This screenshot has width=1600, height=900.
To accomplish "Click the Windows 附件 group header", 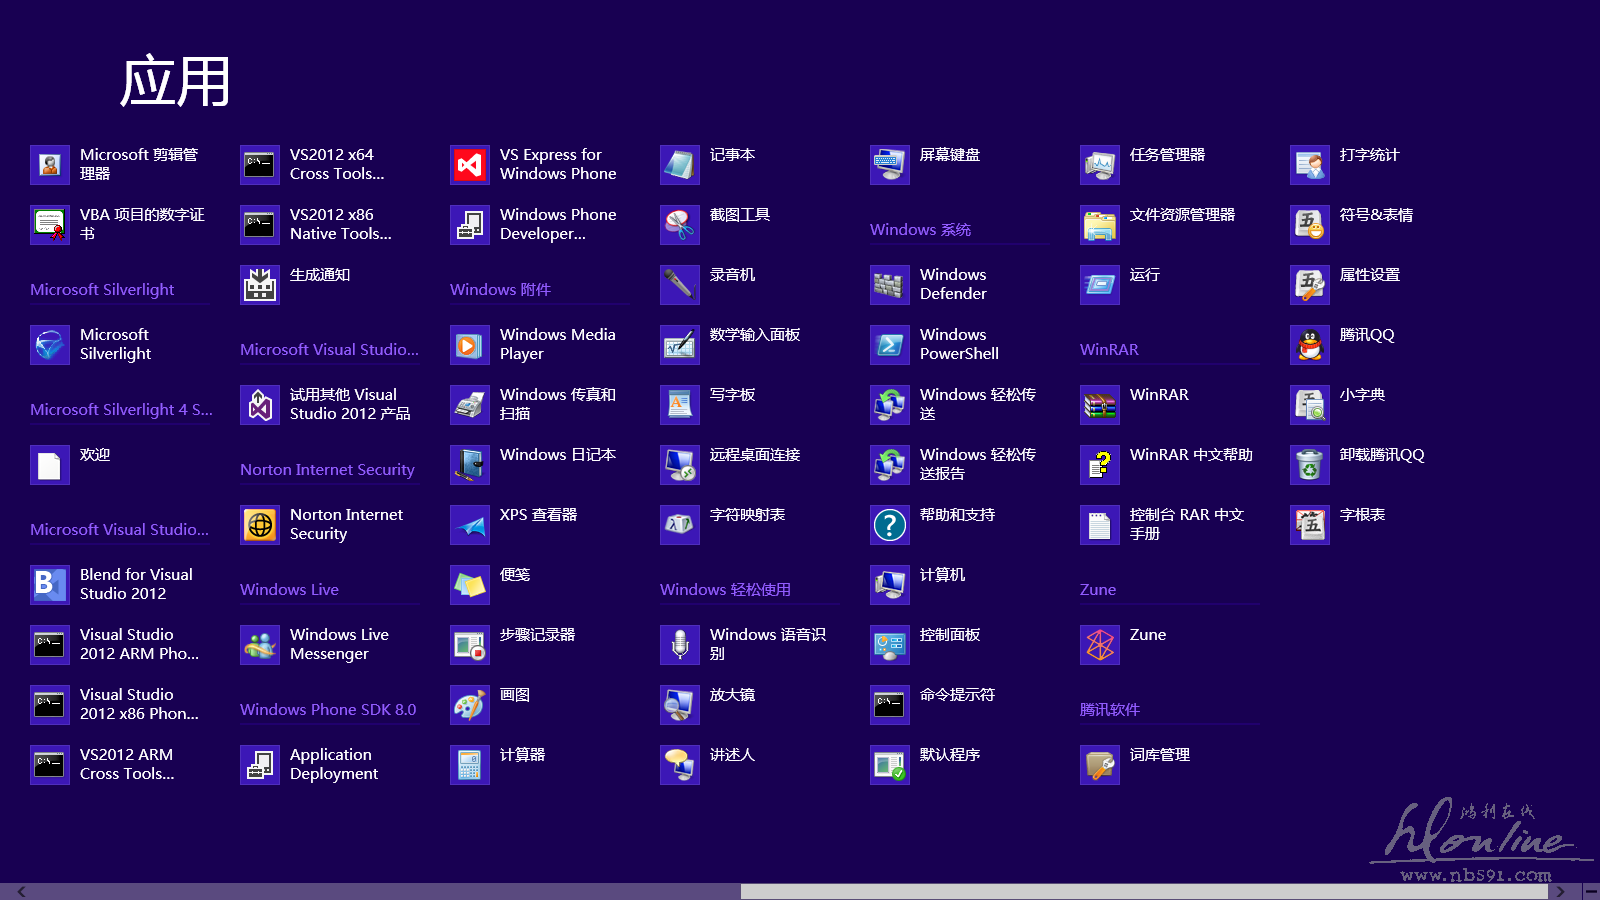I will tap(500, 289).
